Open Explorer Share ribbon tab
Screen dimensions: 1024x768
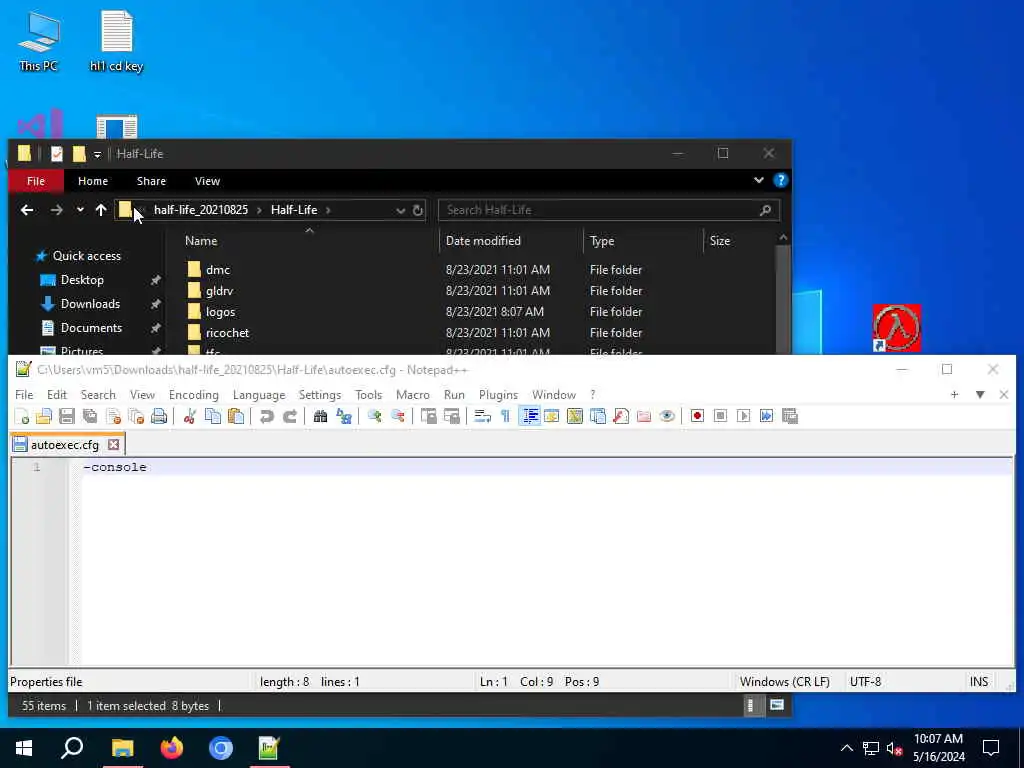coord(151,181)
